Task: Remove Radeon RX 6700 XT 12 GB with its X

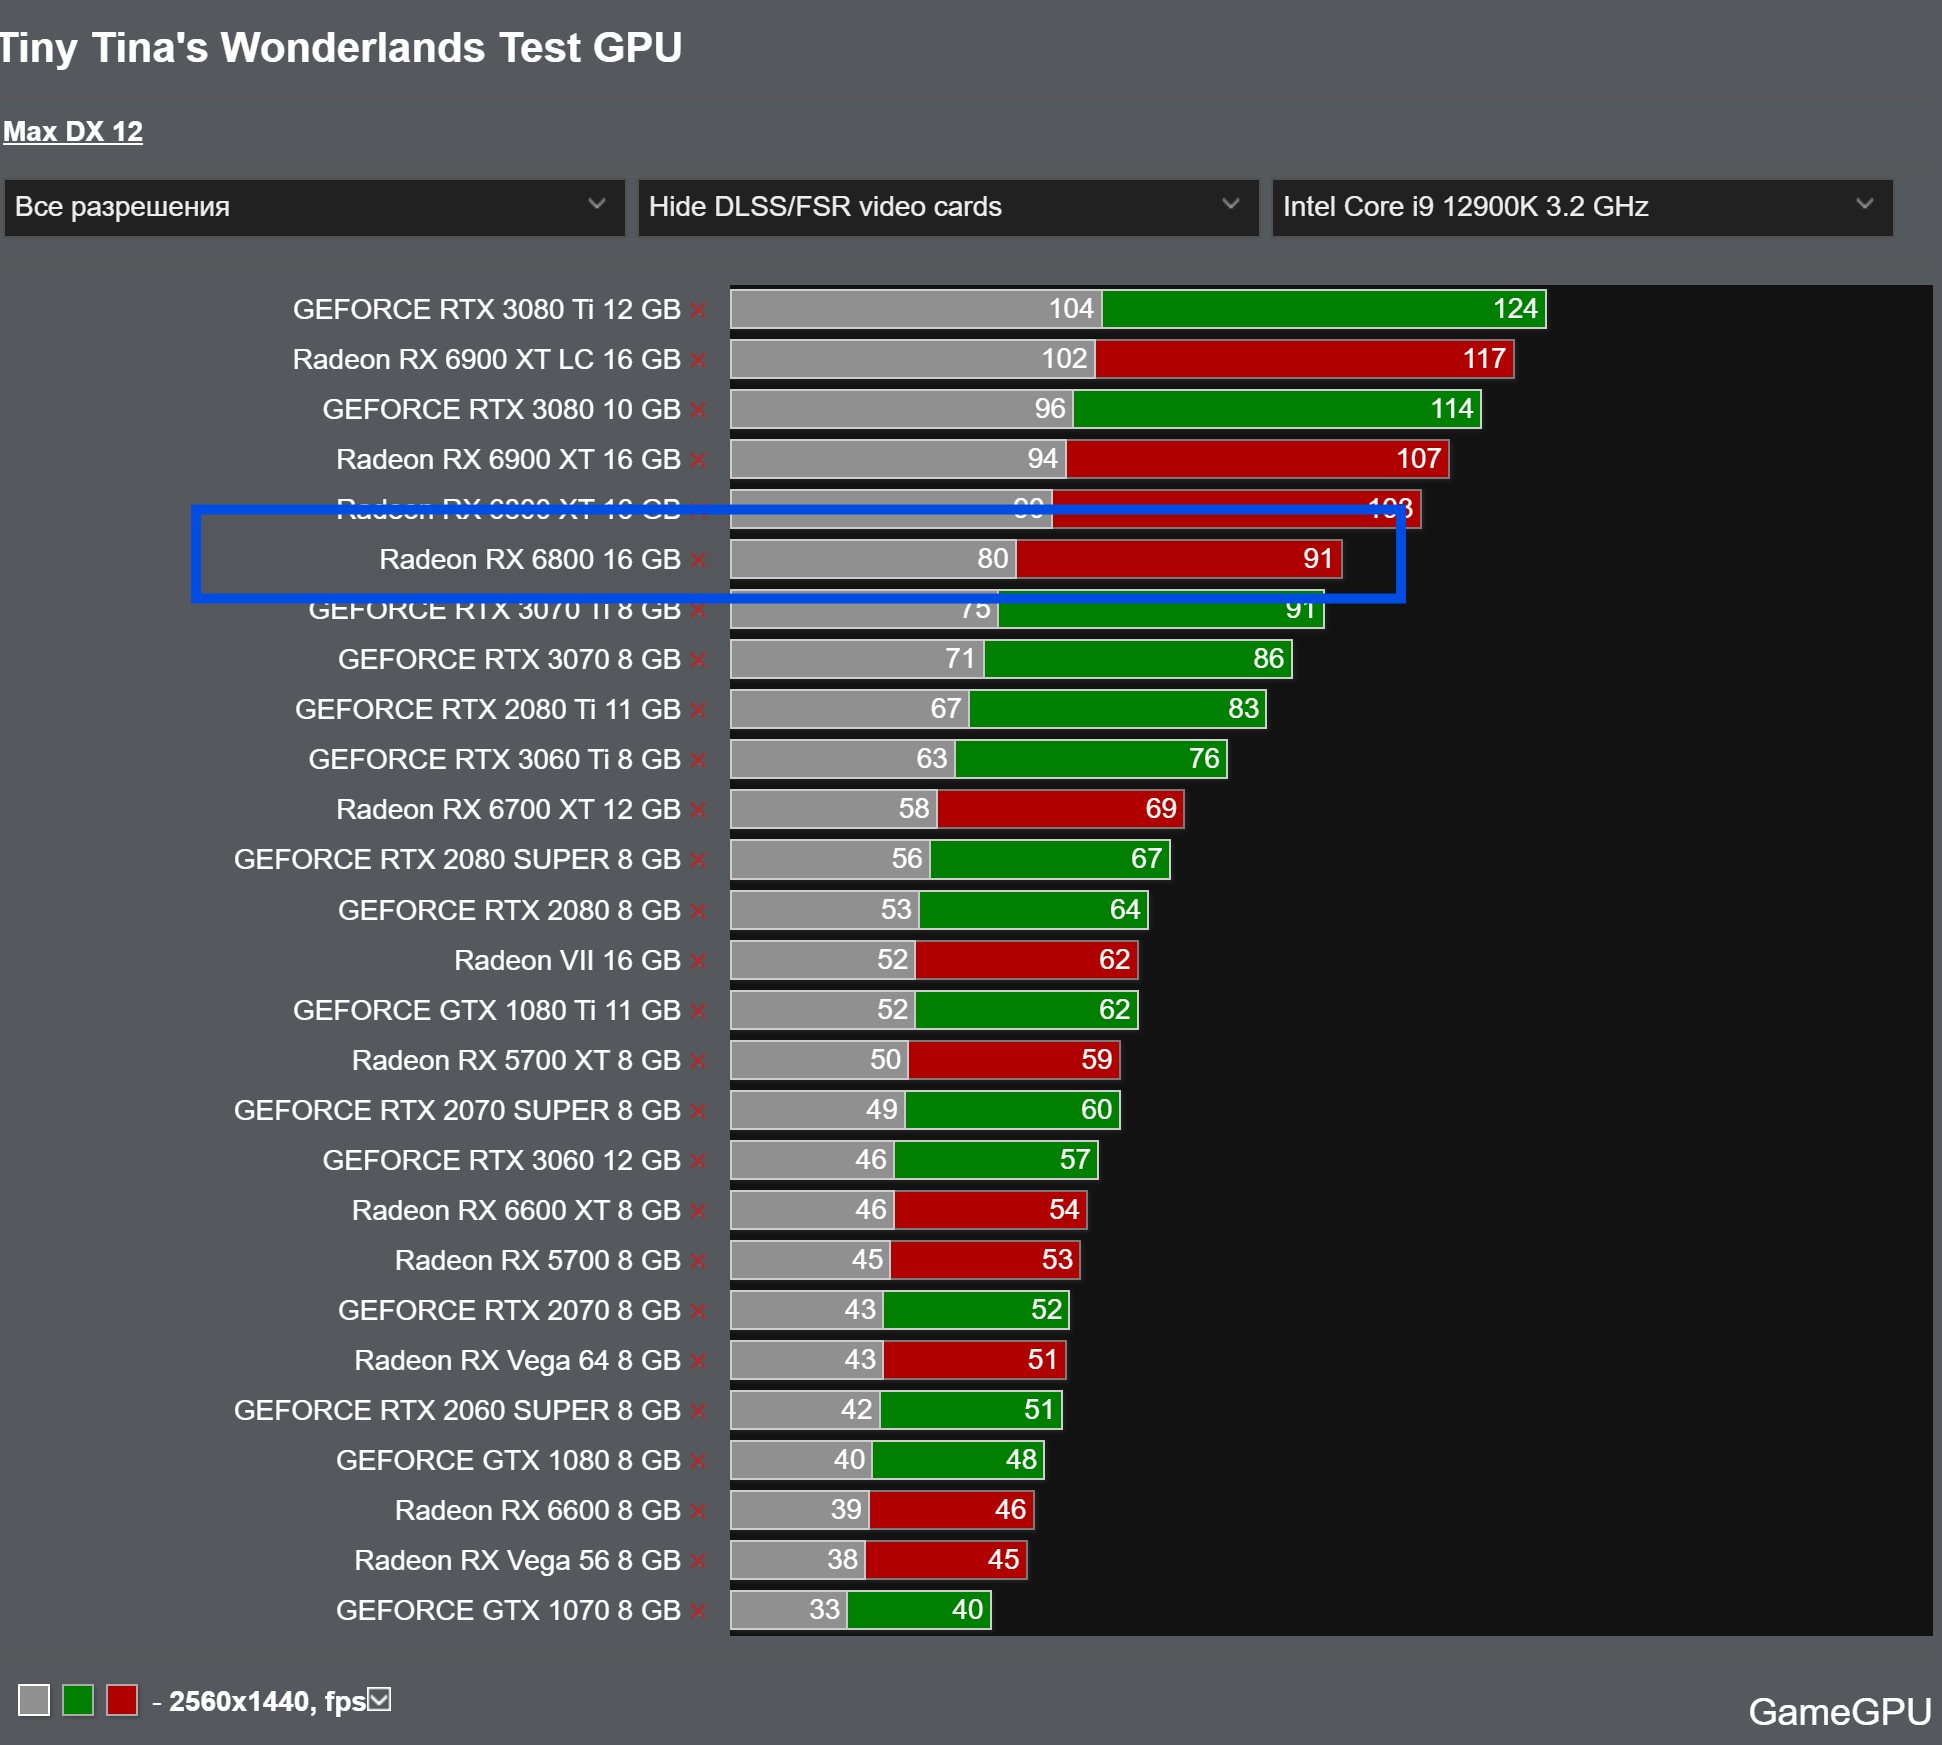Action: pos(698,810)
